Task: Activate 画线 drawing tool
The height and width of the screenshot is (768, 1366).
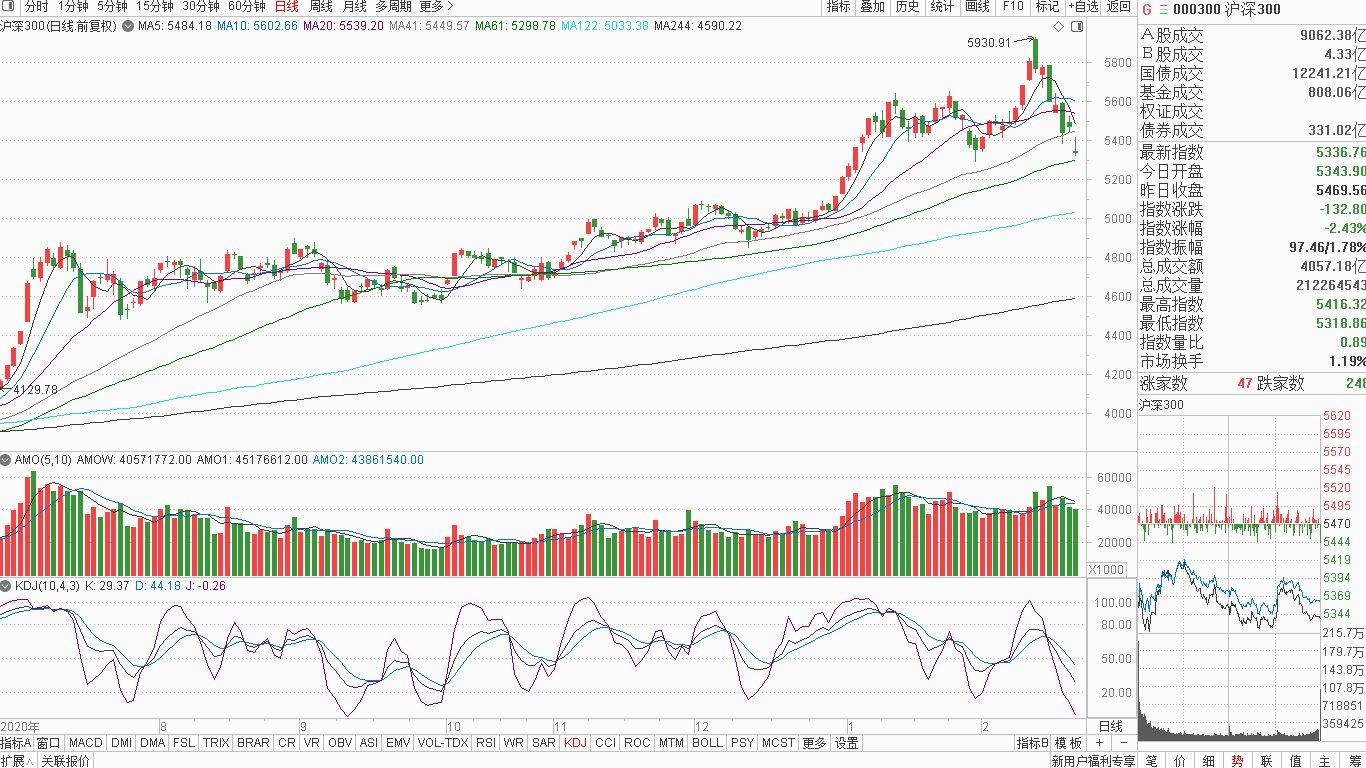Action: [977, 7]
